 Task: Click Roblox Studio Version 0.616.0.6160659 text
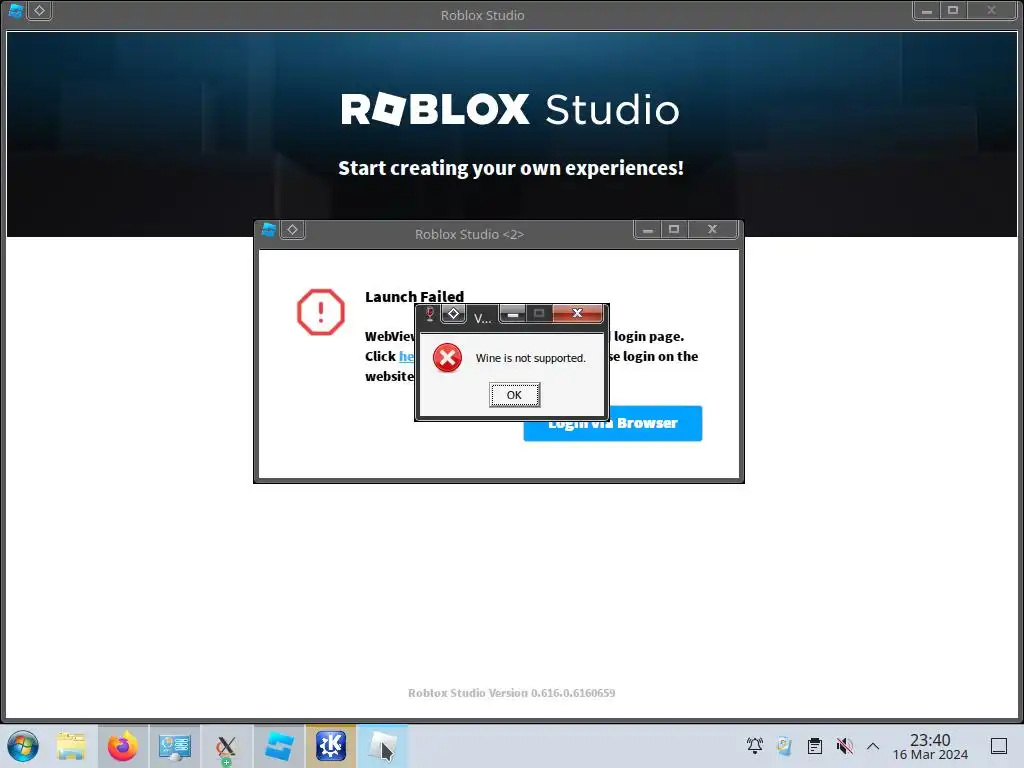point(511,693)
